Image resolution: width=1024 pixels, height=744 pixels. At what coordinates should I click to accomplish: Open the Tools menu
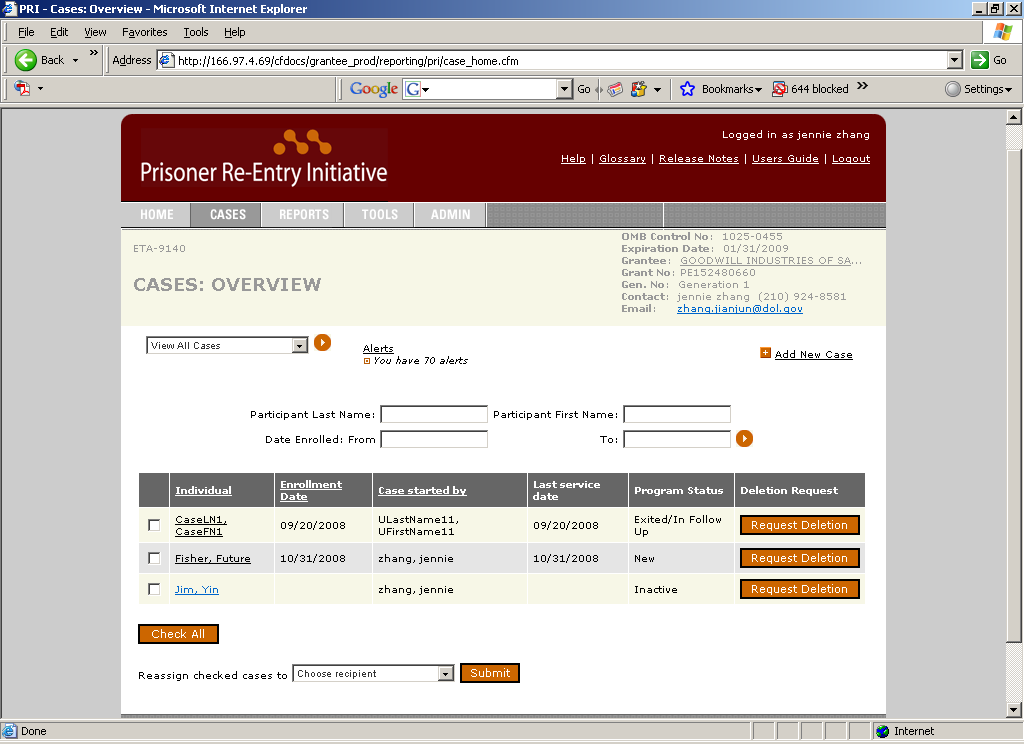point(195,32)
